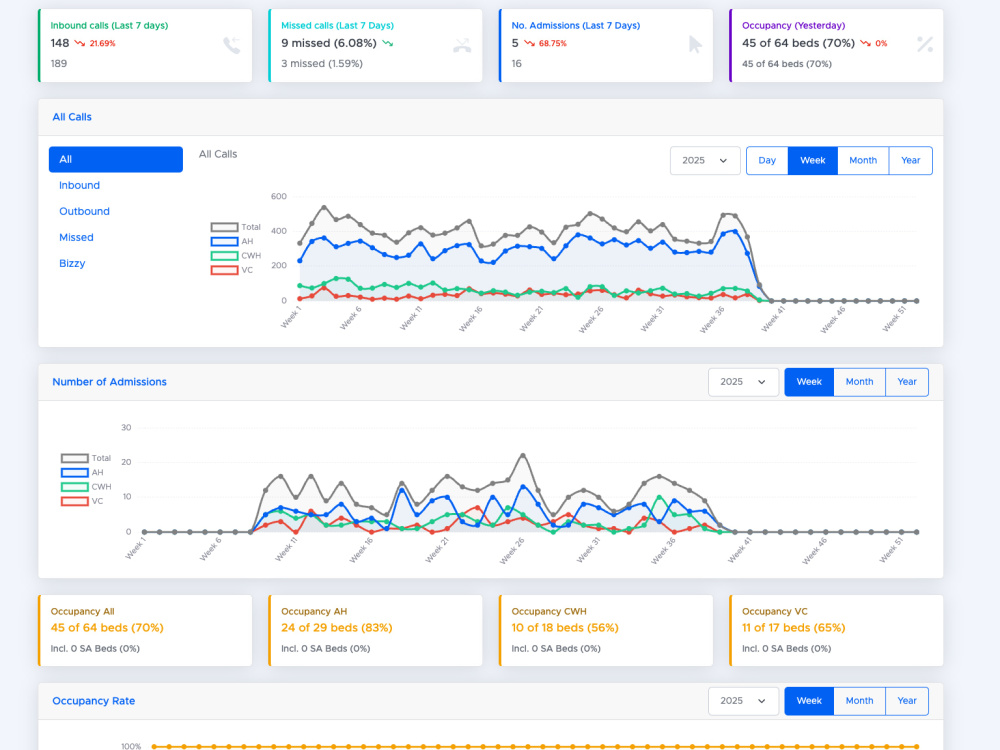Click '45 of 64 beds (70%)' in Occupancy All
Image resolution: width=1000 pixels, height=750 pixels.
[107, 628]
